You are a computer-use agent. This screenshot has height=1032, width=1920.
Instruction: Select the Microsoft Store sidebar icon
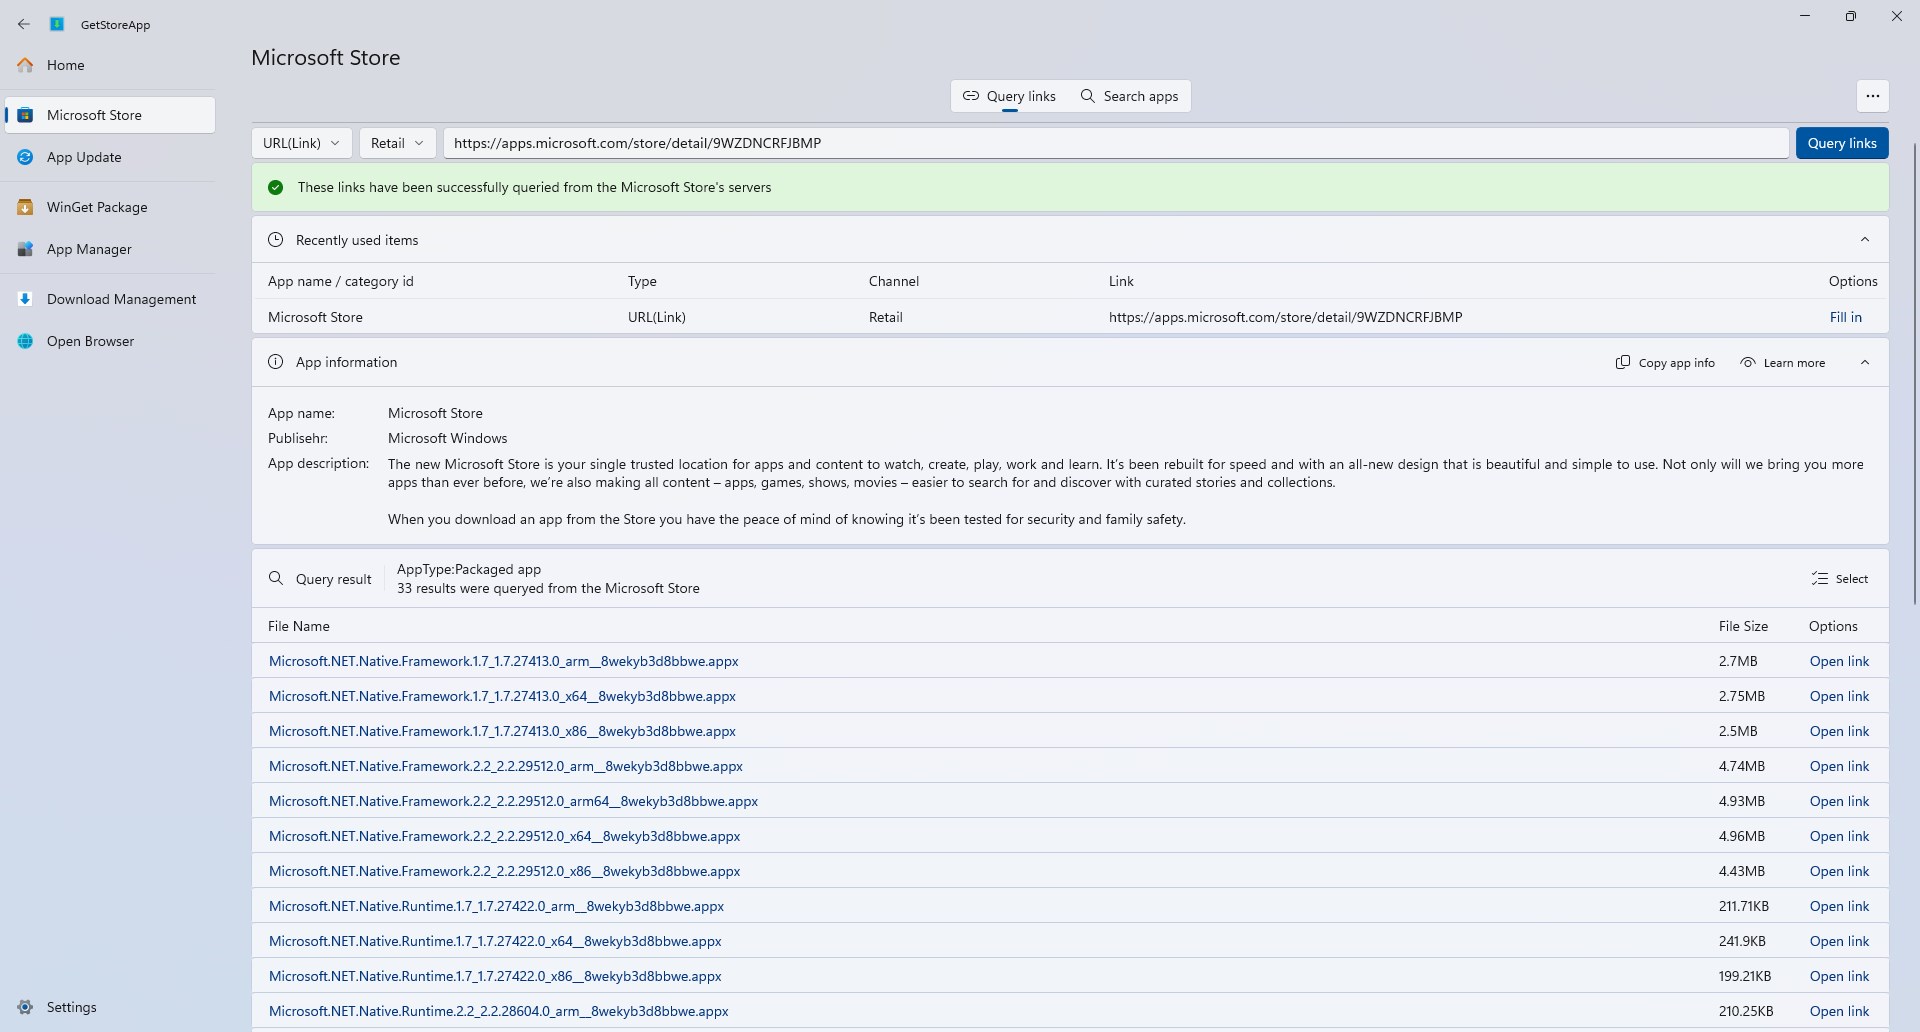click(x=26, y=115)
